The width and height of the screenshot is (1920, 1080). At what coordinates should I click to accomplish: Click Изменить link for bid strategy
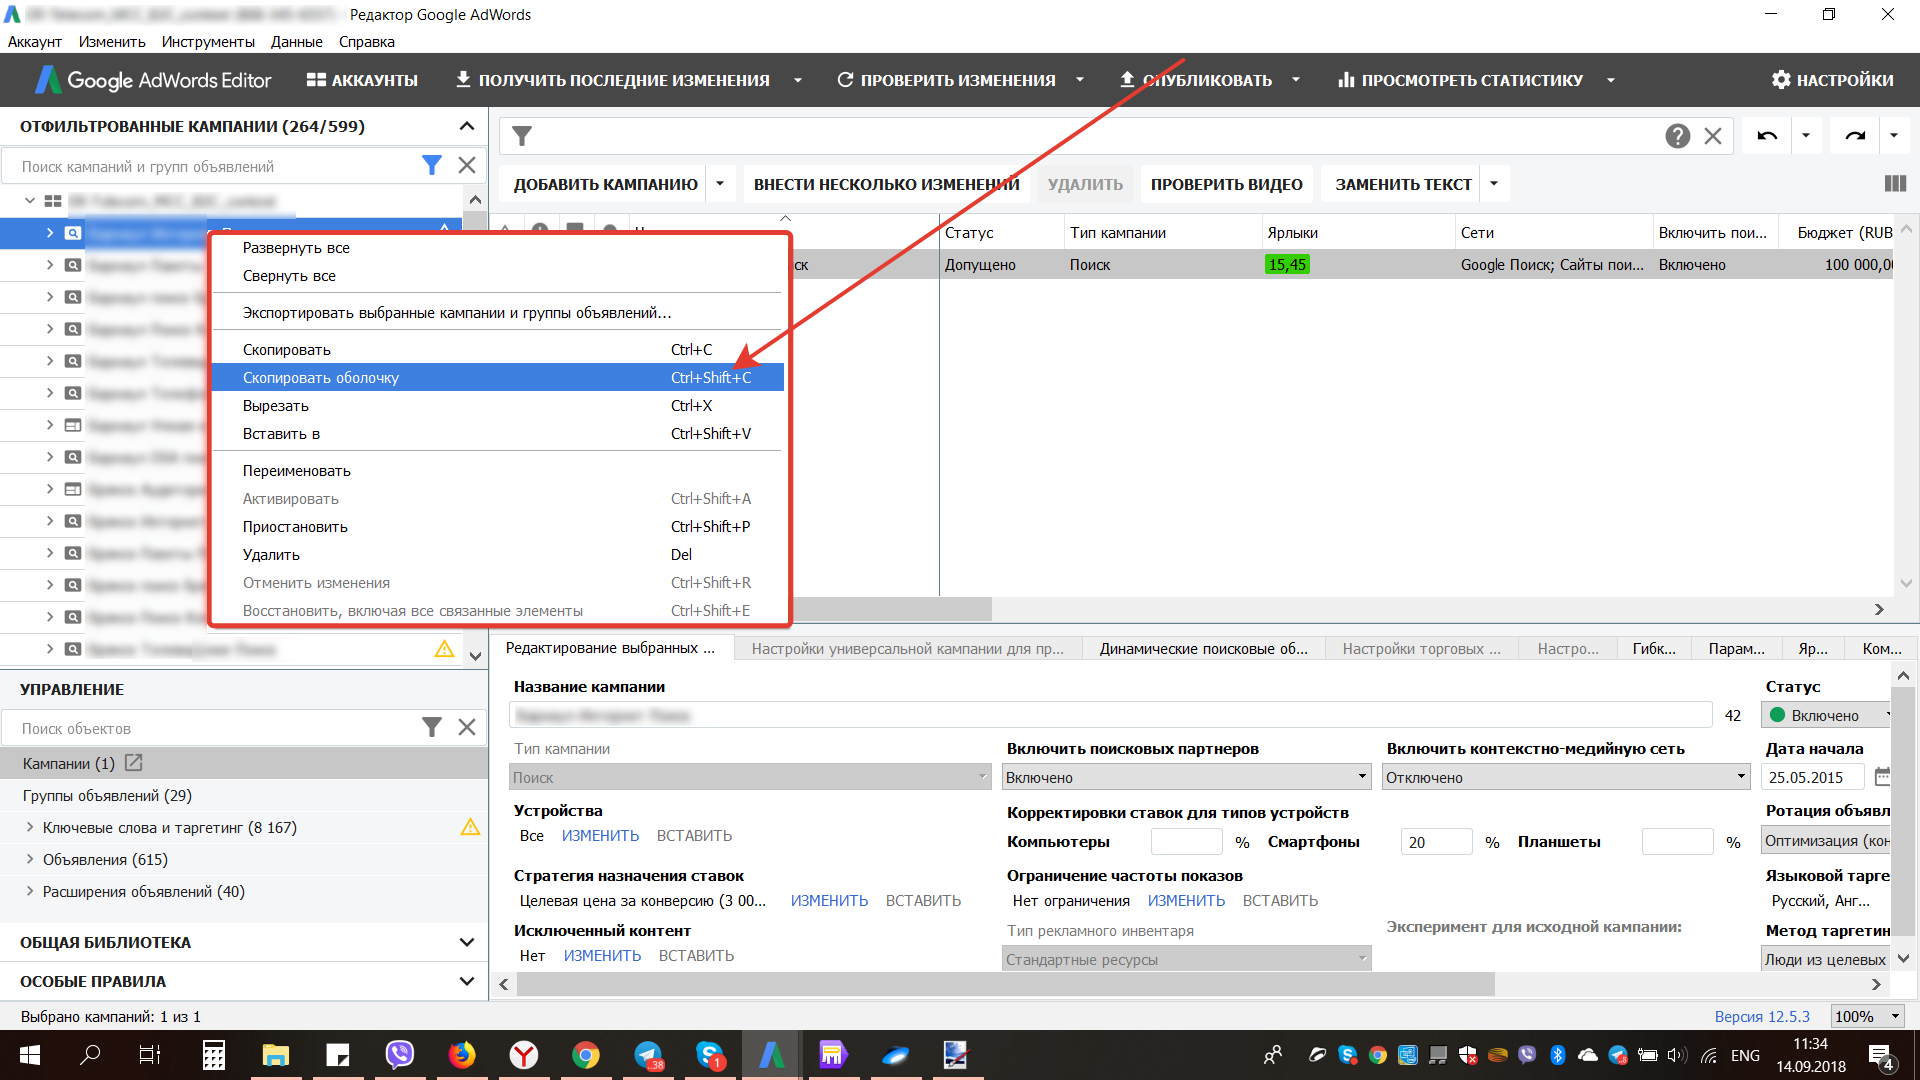[x=829, y=901]
